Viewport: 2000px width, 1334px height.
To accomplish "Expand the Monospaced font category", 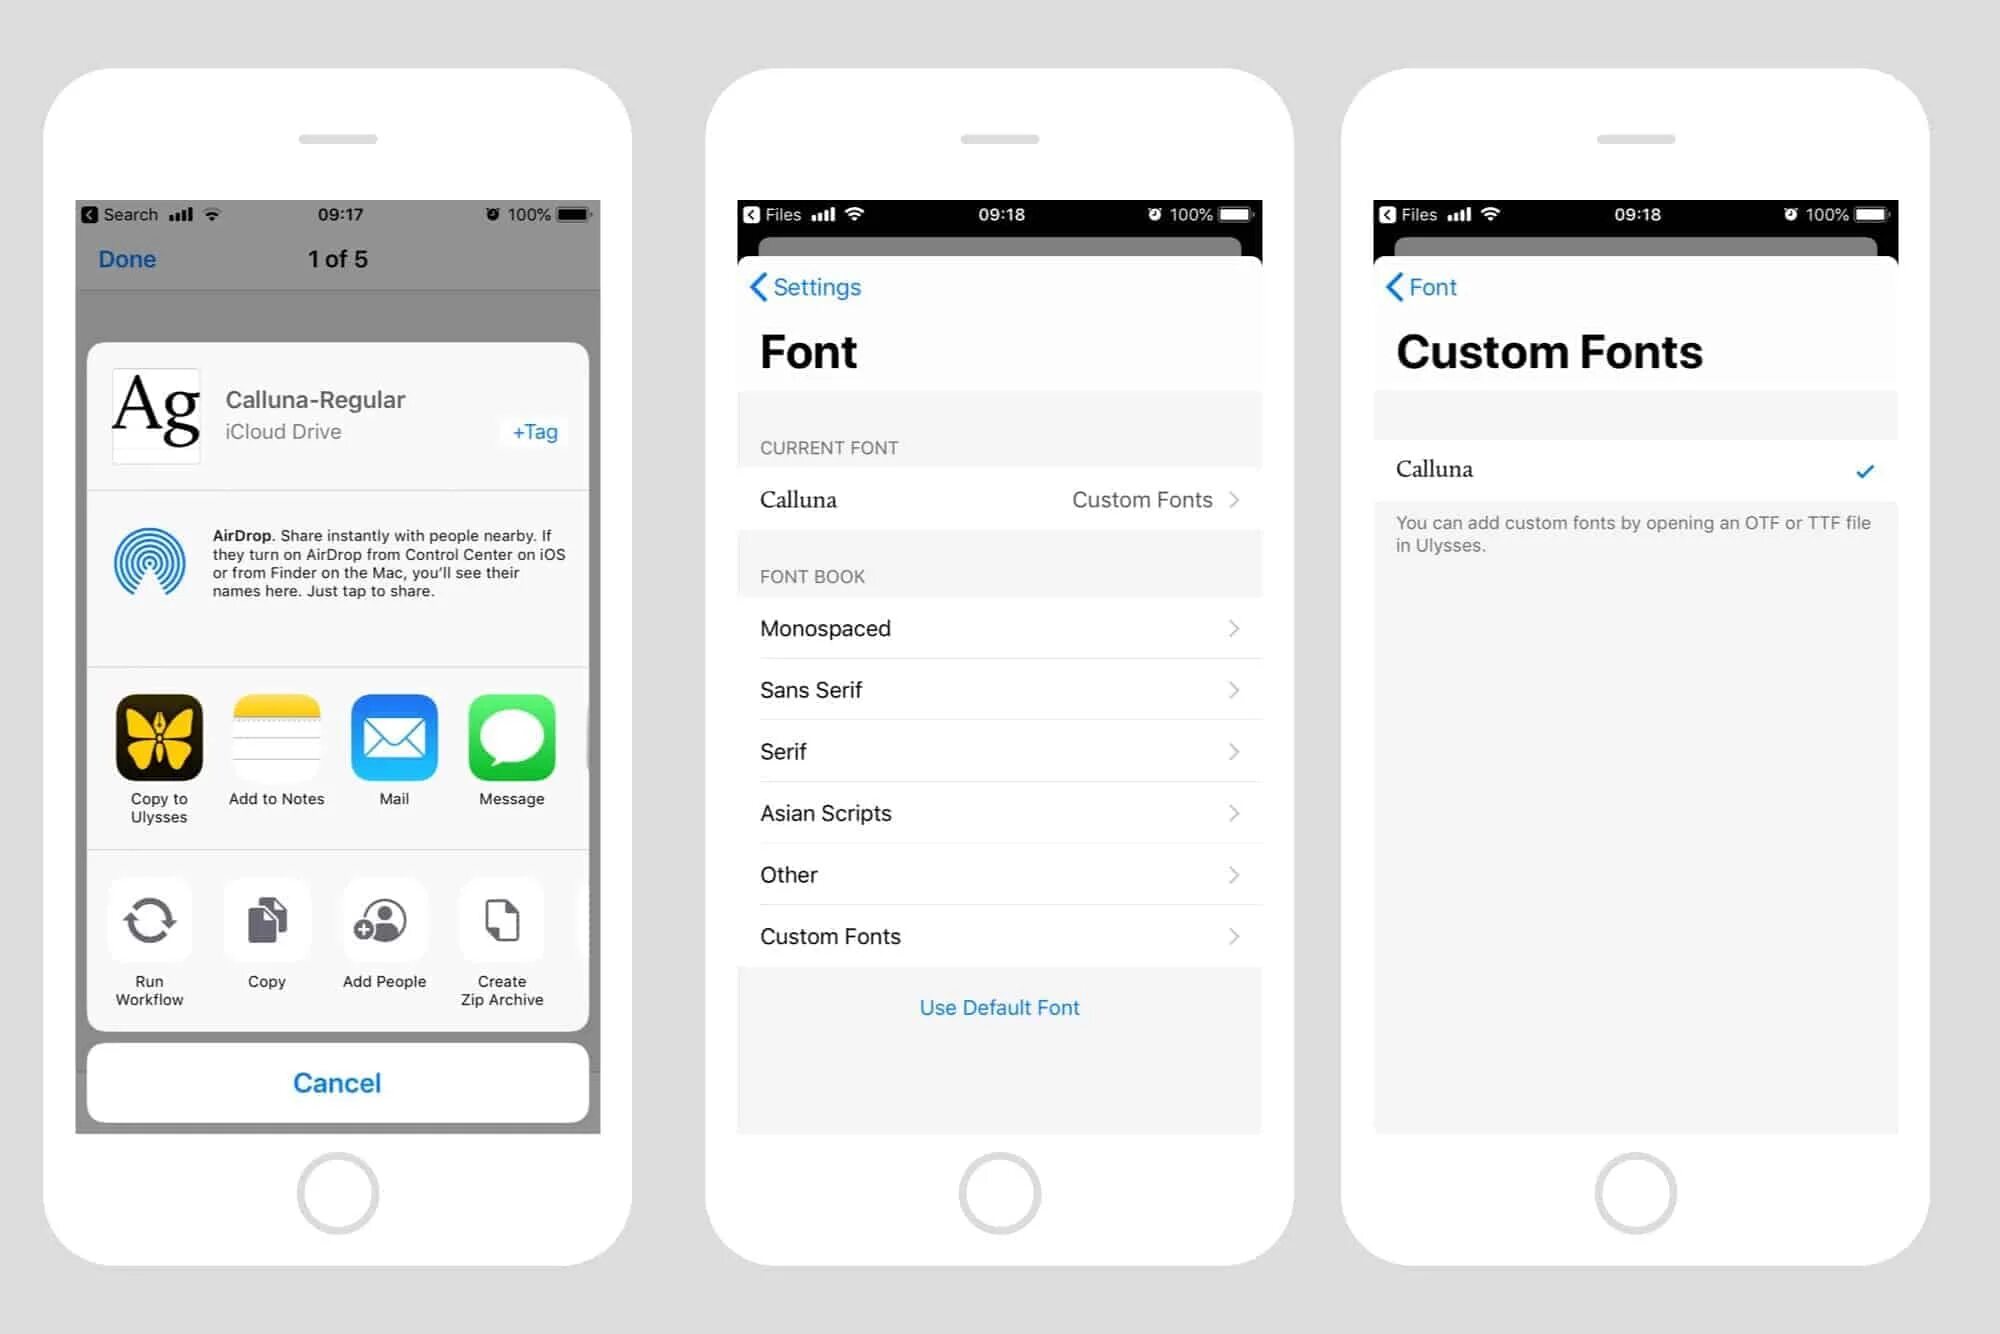I will 1000,627.
